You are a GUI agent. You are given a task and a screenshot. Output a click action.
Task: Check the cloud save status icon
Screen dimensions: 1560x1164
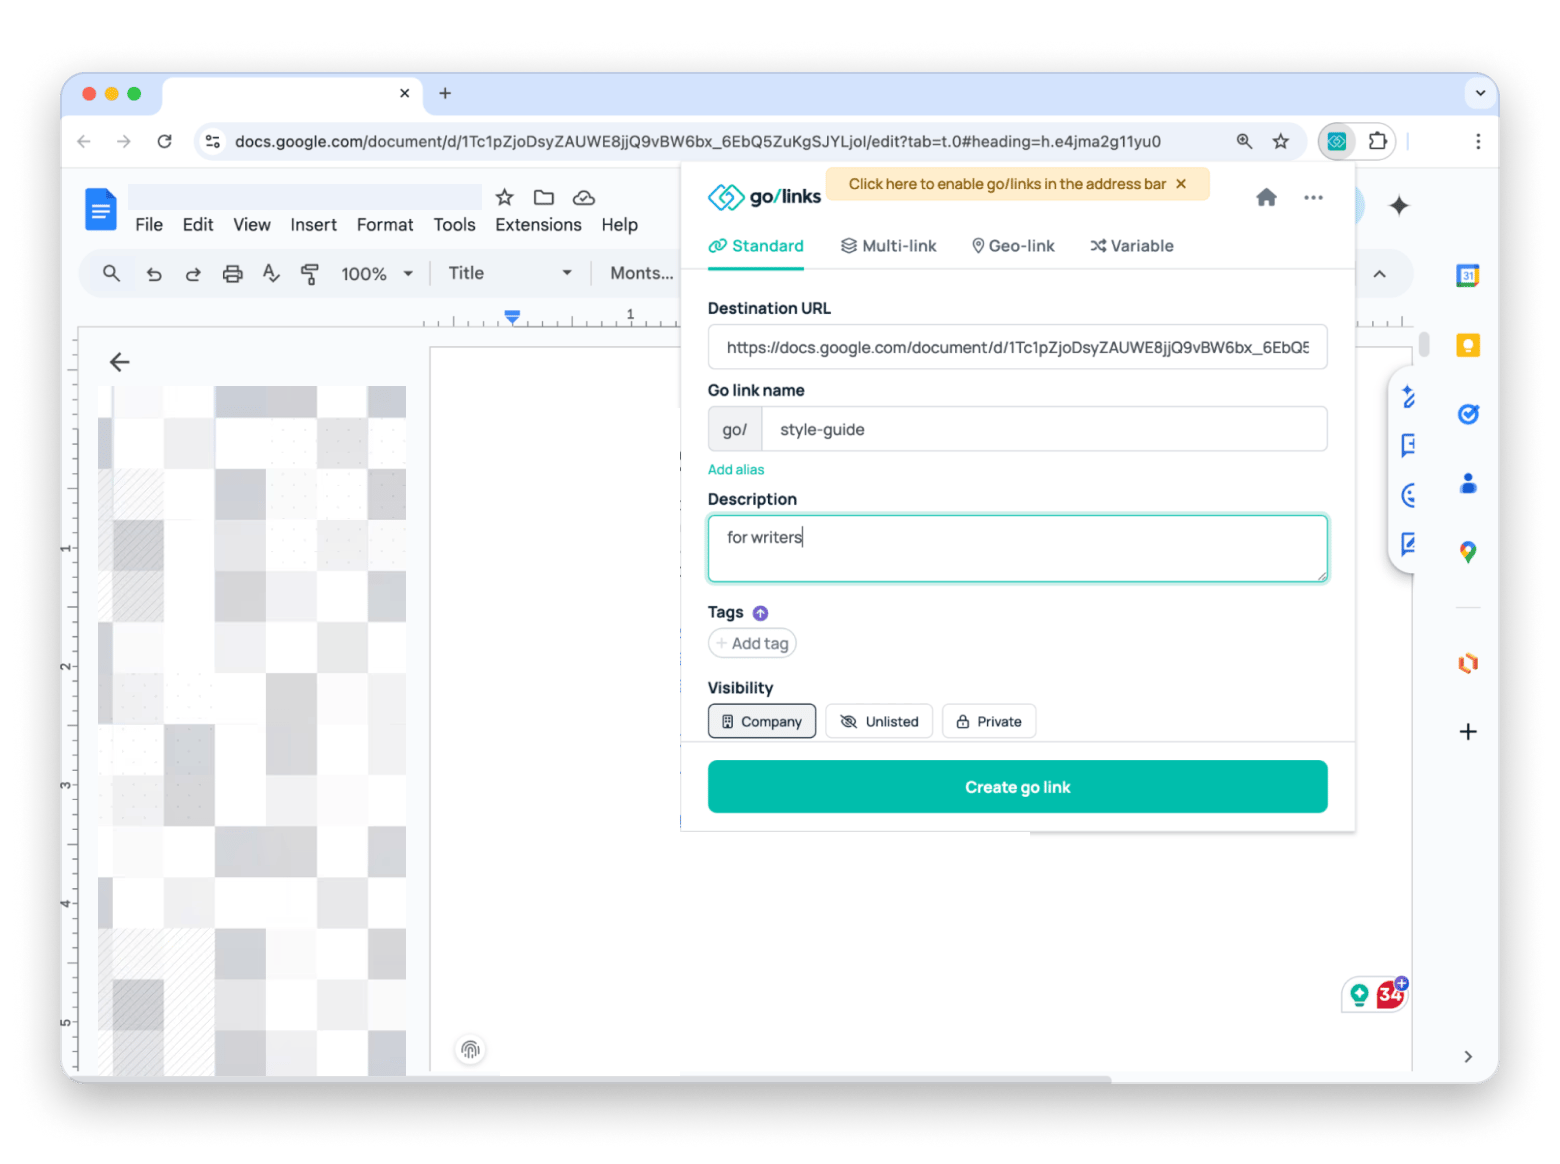(x=584, y=197)
